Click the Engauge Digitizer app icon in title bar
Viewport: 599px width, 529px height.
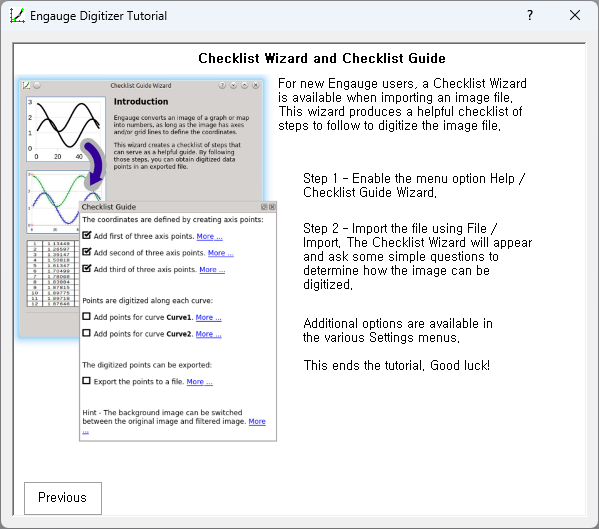(17, 16)
